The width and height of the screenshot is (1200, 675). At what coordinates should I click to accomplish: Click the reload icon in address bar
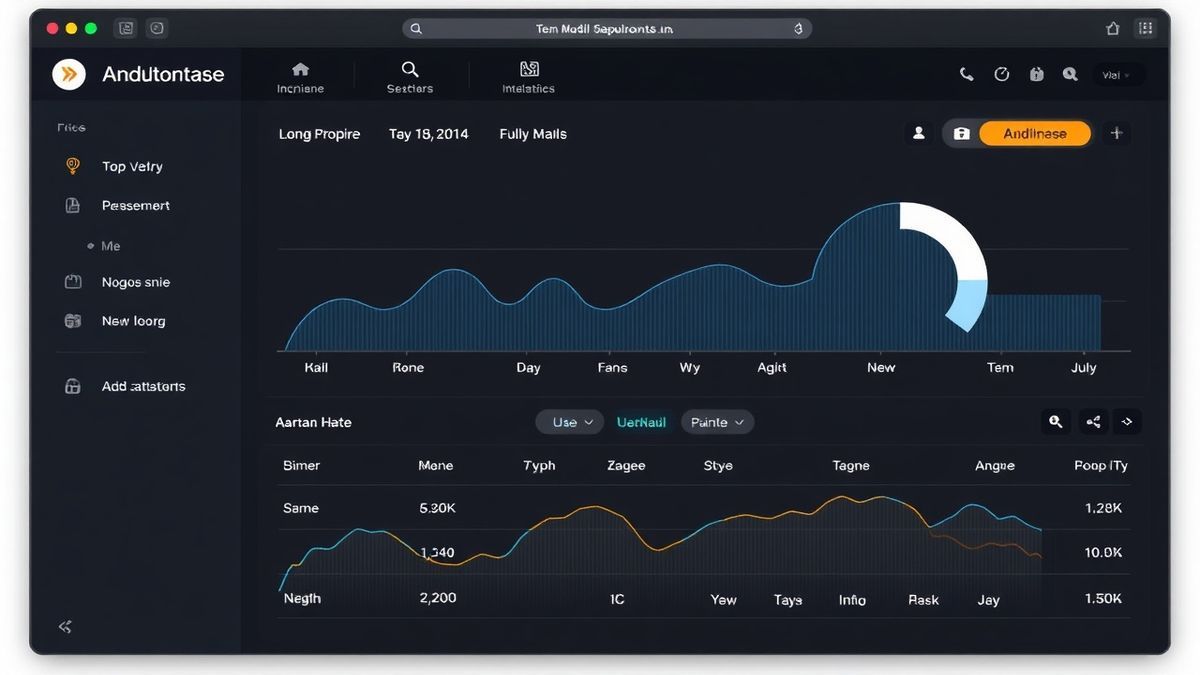point(798,29)
